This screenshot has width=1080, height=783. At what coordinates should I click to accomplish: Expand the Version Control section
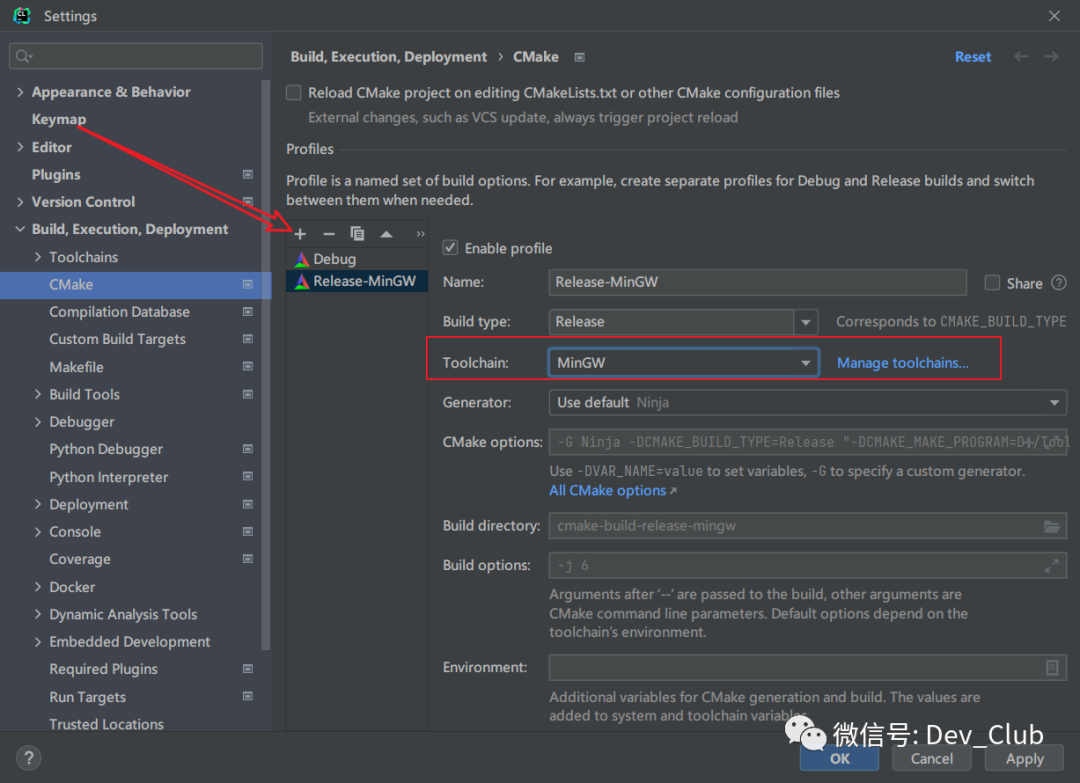coord(20,202)
